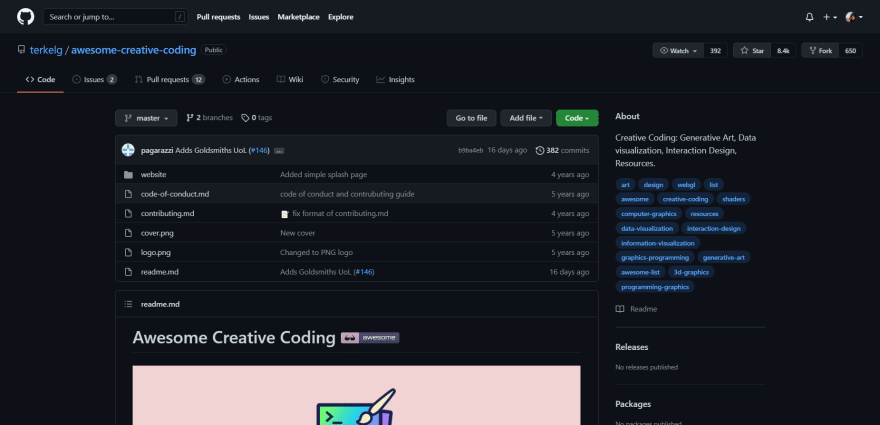Switch to the Actions tab
The height and width of the screenshot is (425, 880).
click(241, 80)
